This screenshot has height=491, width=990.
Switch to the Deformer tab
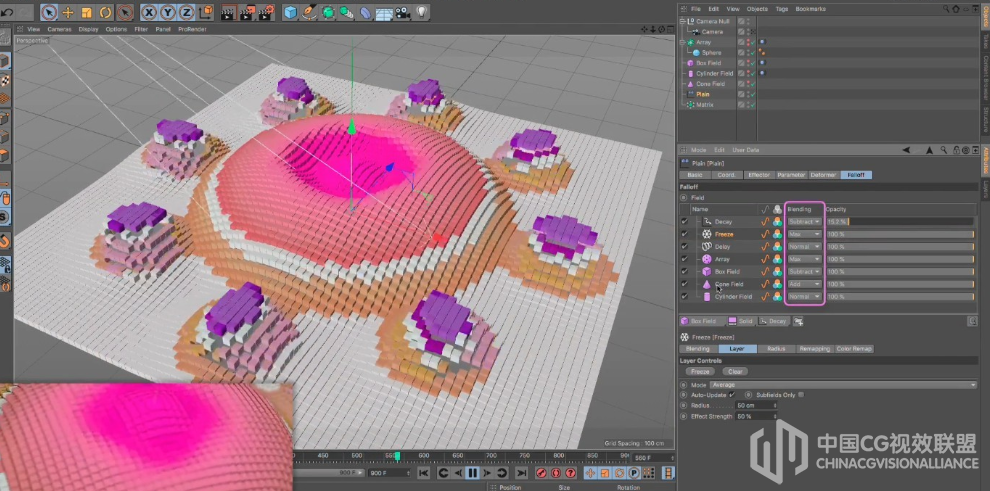click(823, 175)
